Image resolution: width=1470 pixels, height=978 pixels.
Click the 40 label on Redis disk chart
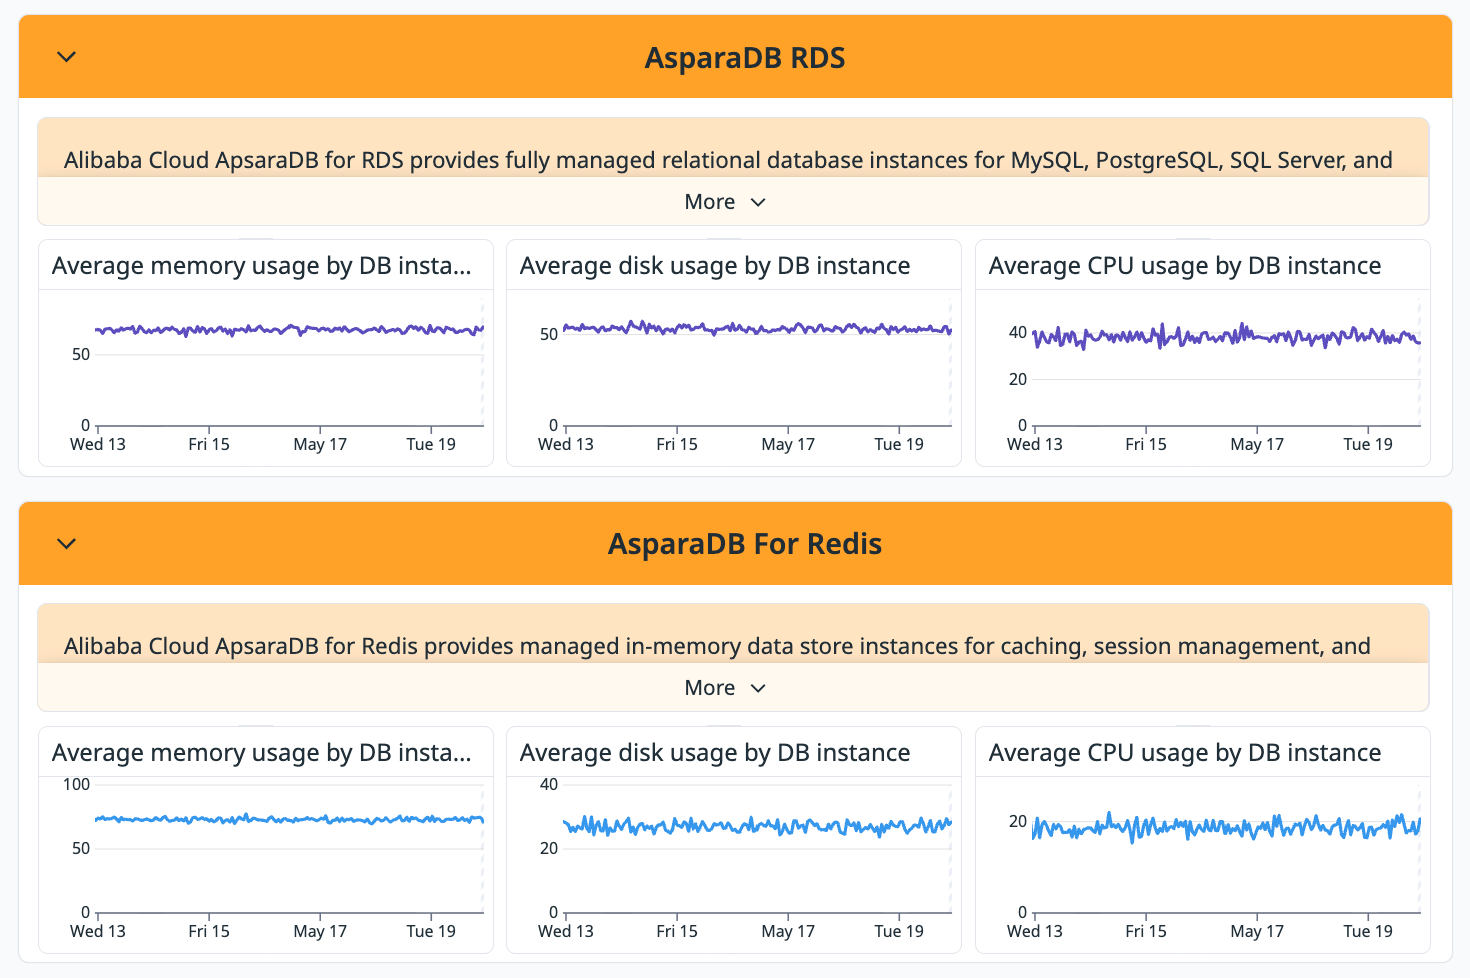click(x=549, y=784)
